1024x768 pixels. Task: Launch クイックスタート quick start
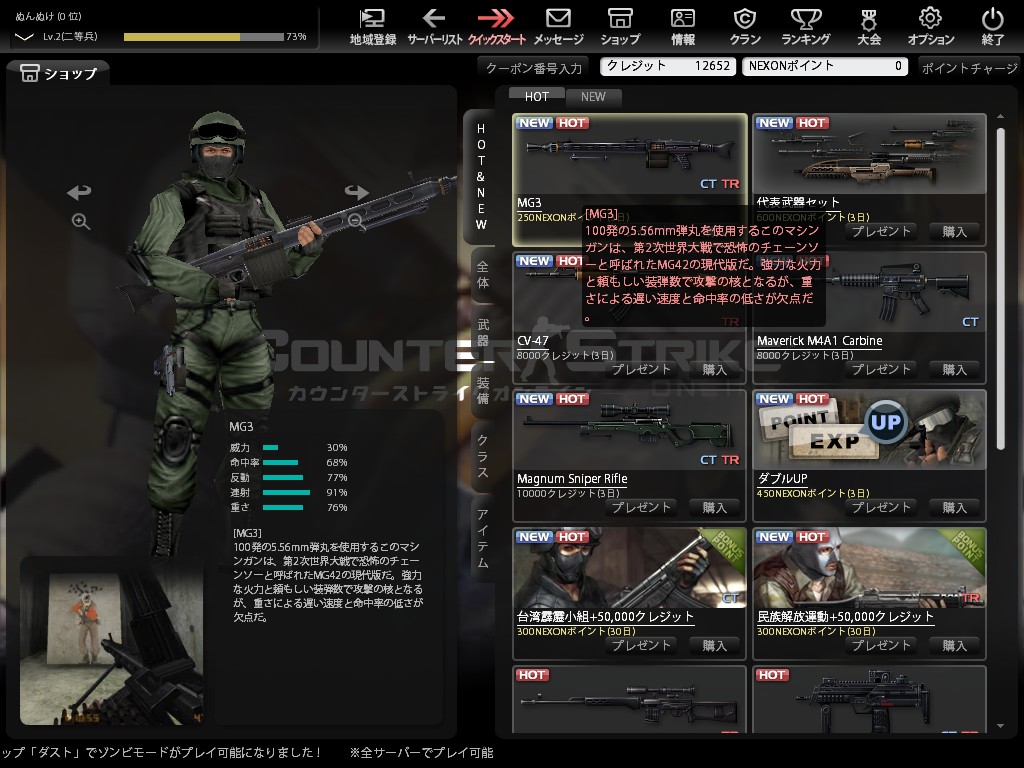[496, 26]
